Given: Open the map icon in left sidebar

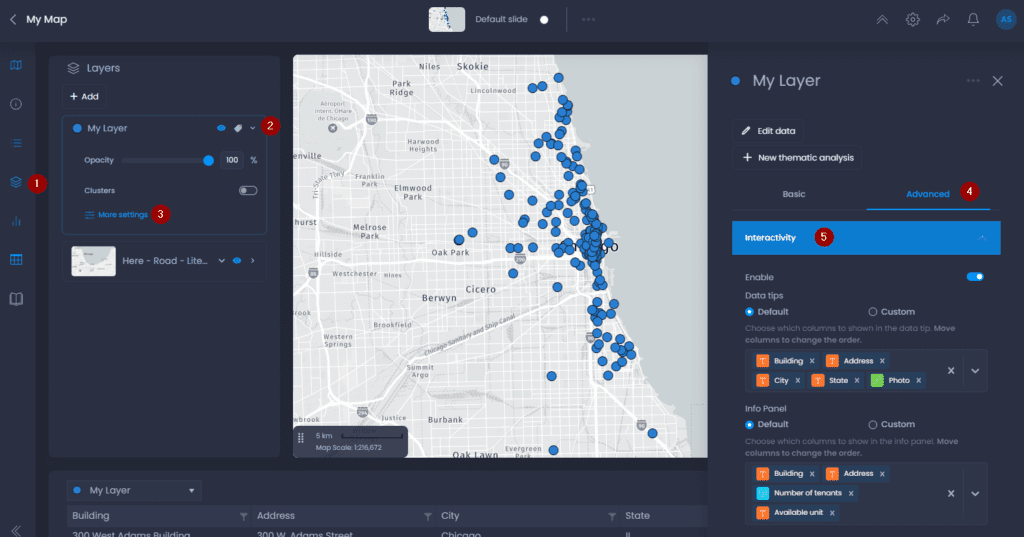Looking at the screenshot, I should (x=16, y=65).
